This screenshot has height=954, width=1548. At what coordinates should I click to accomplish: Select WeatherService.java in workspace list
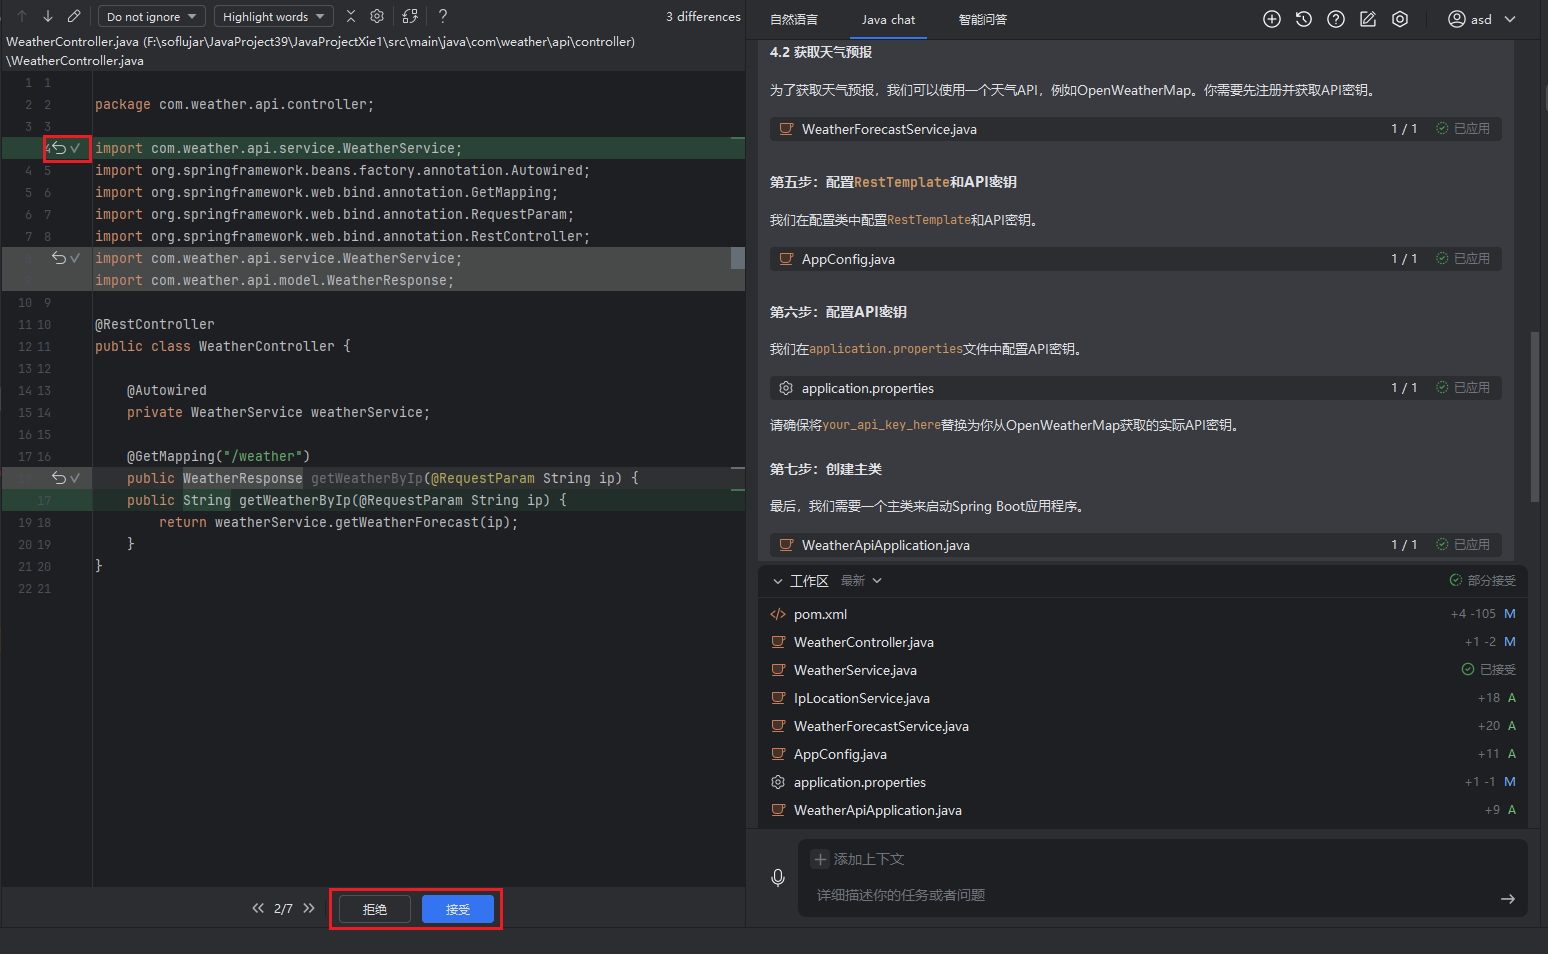(1143, 670)
